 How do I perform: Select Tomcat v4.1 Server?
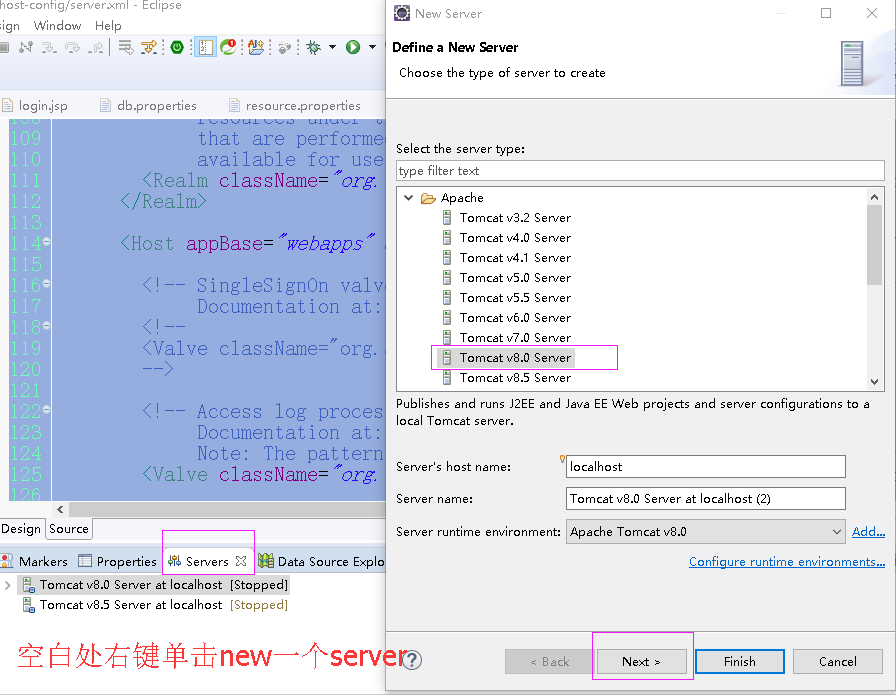[x=515, y=258]
